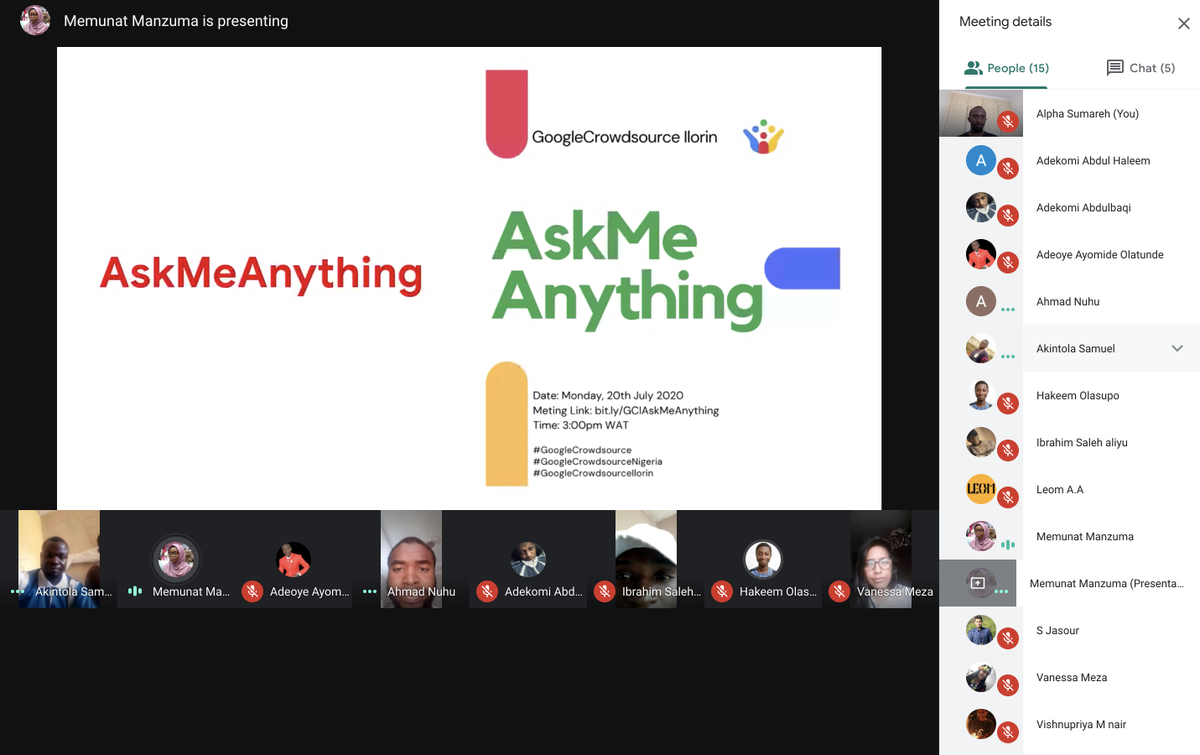
Task: Click muted mic icon on Ibrahim Saleh tile
Action: coord(604,592)
